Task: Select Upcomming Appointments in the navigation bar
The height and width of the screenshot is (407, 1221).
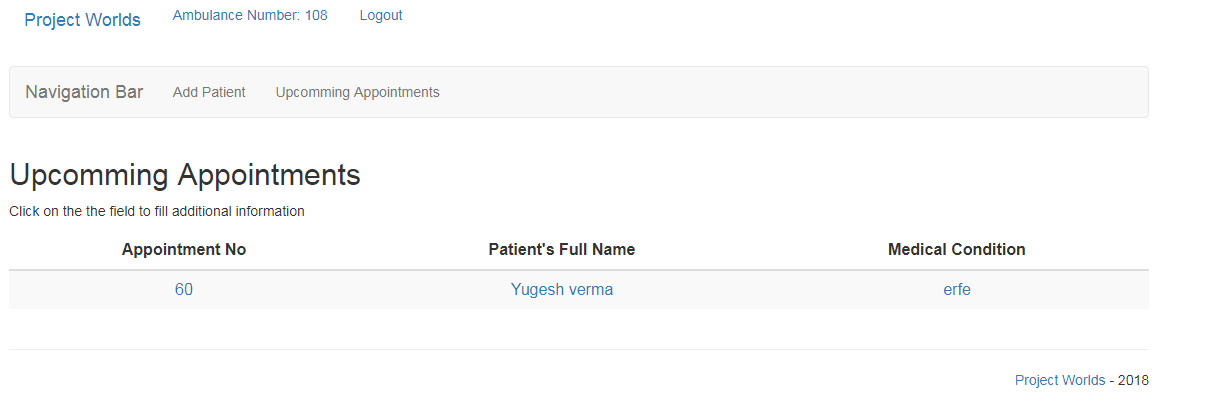Action: tap(357, 92)
